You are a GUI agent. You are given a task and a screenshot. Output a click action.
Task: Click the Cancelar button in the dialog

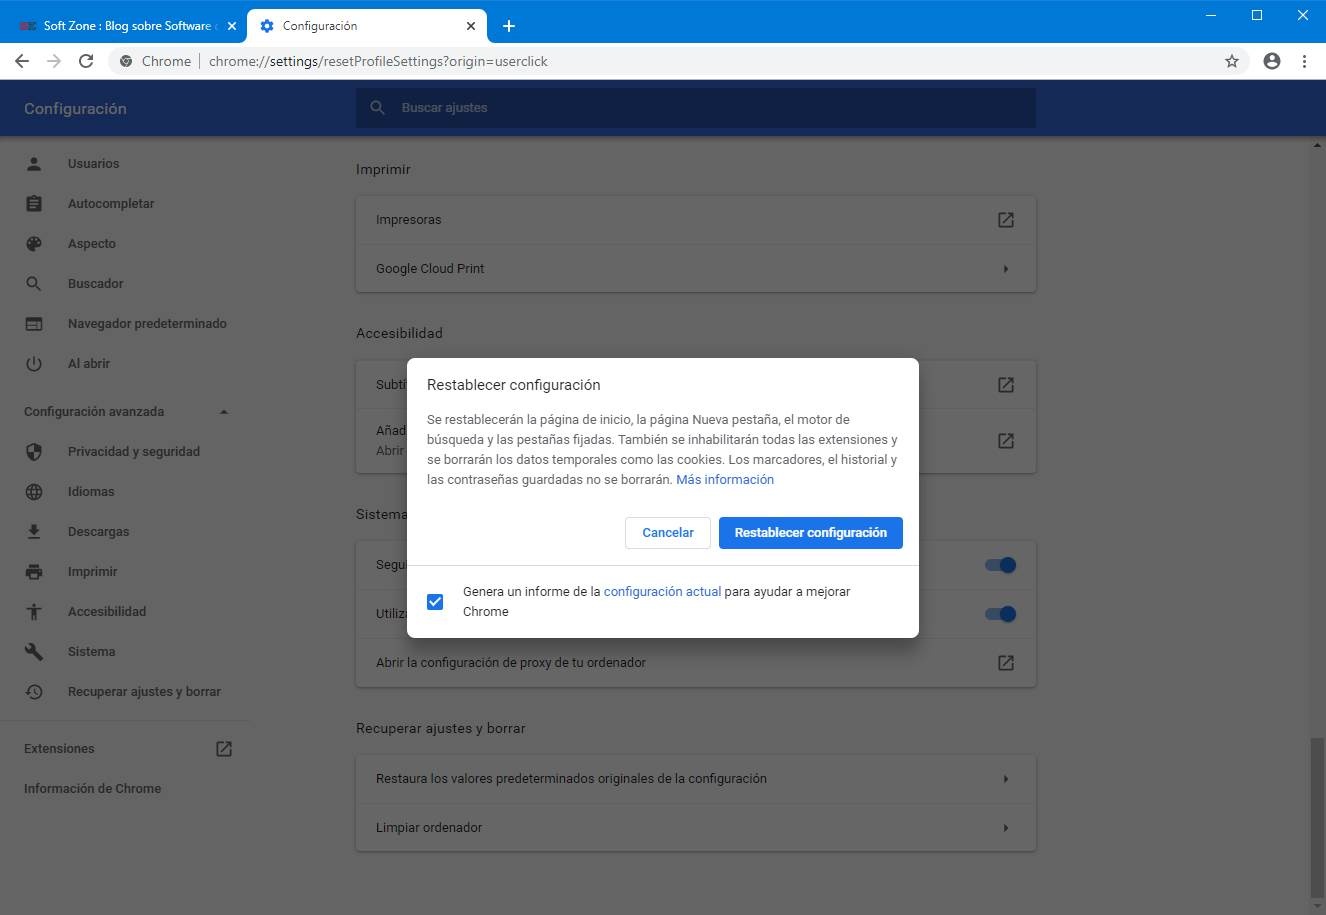point(668,532)
